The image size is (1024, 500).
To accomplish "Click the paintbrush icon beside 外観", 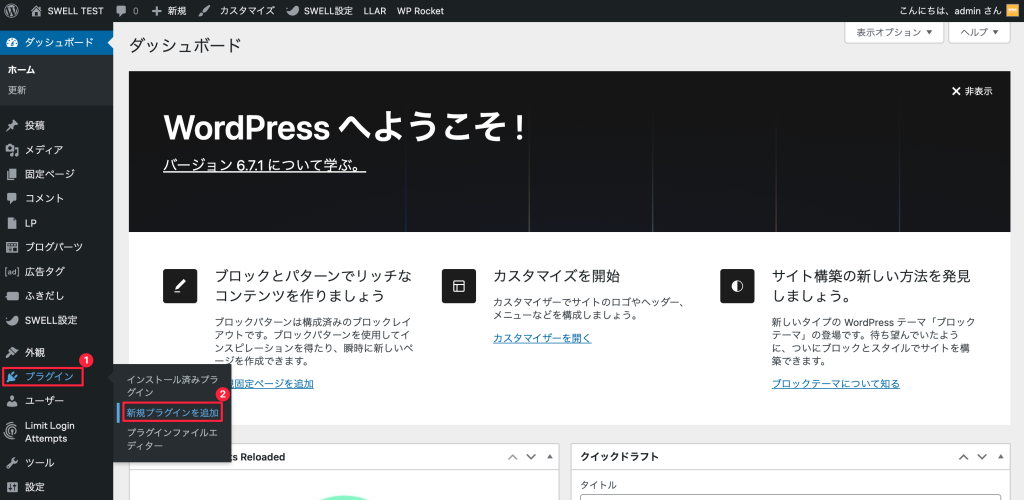I will tap(12, 352).
